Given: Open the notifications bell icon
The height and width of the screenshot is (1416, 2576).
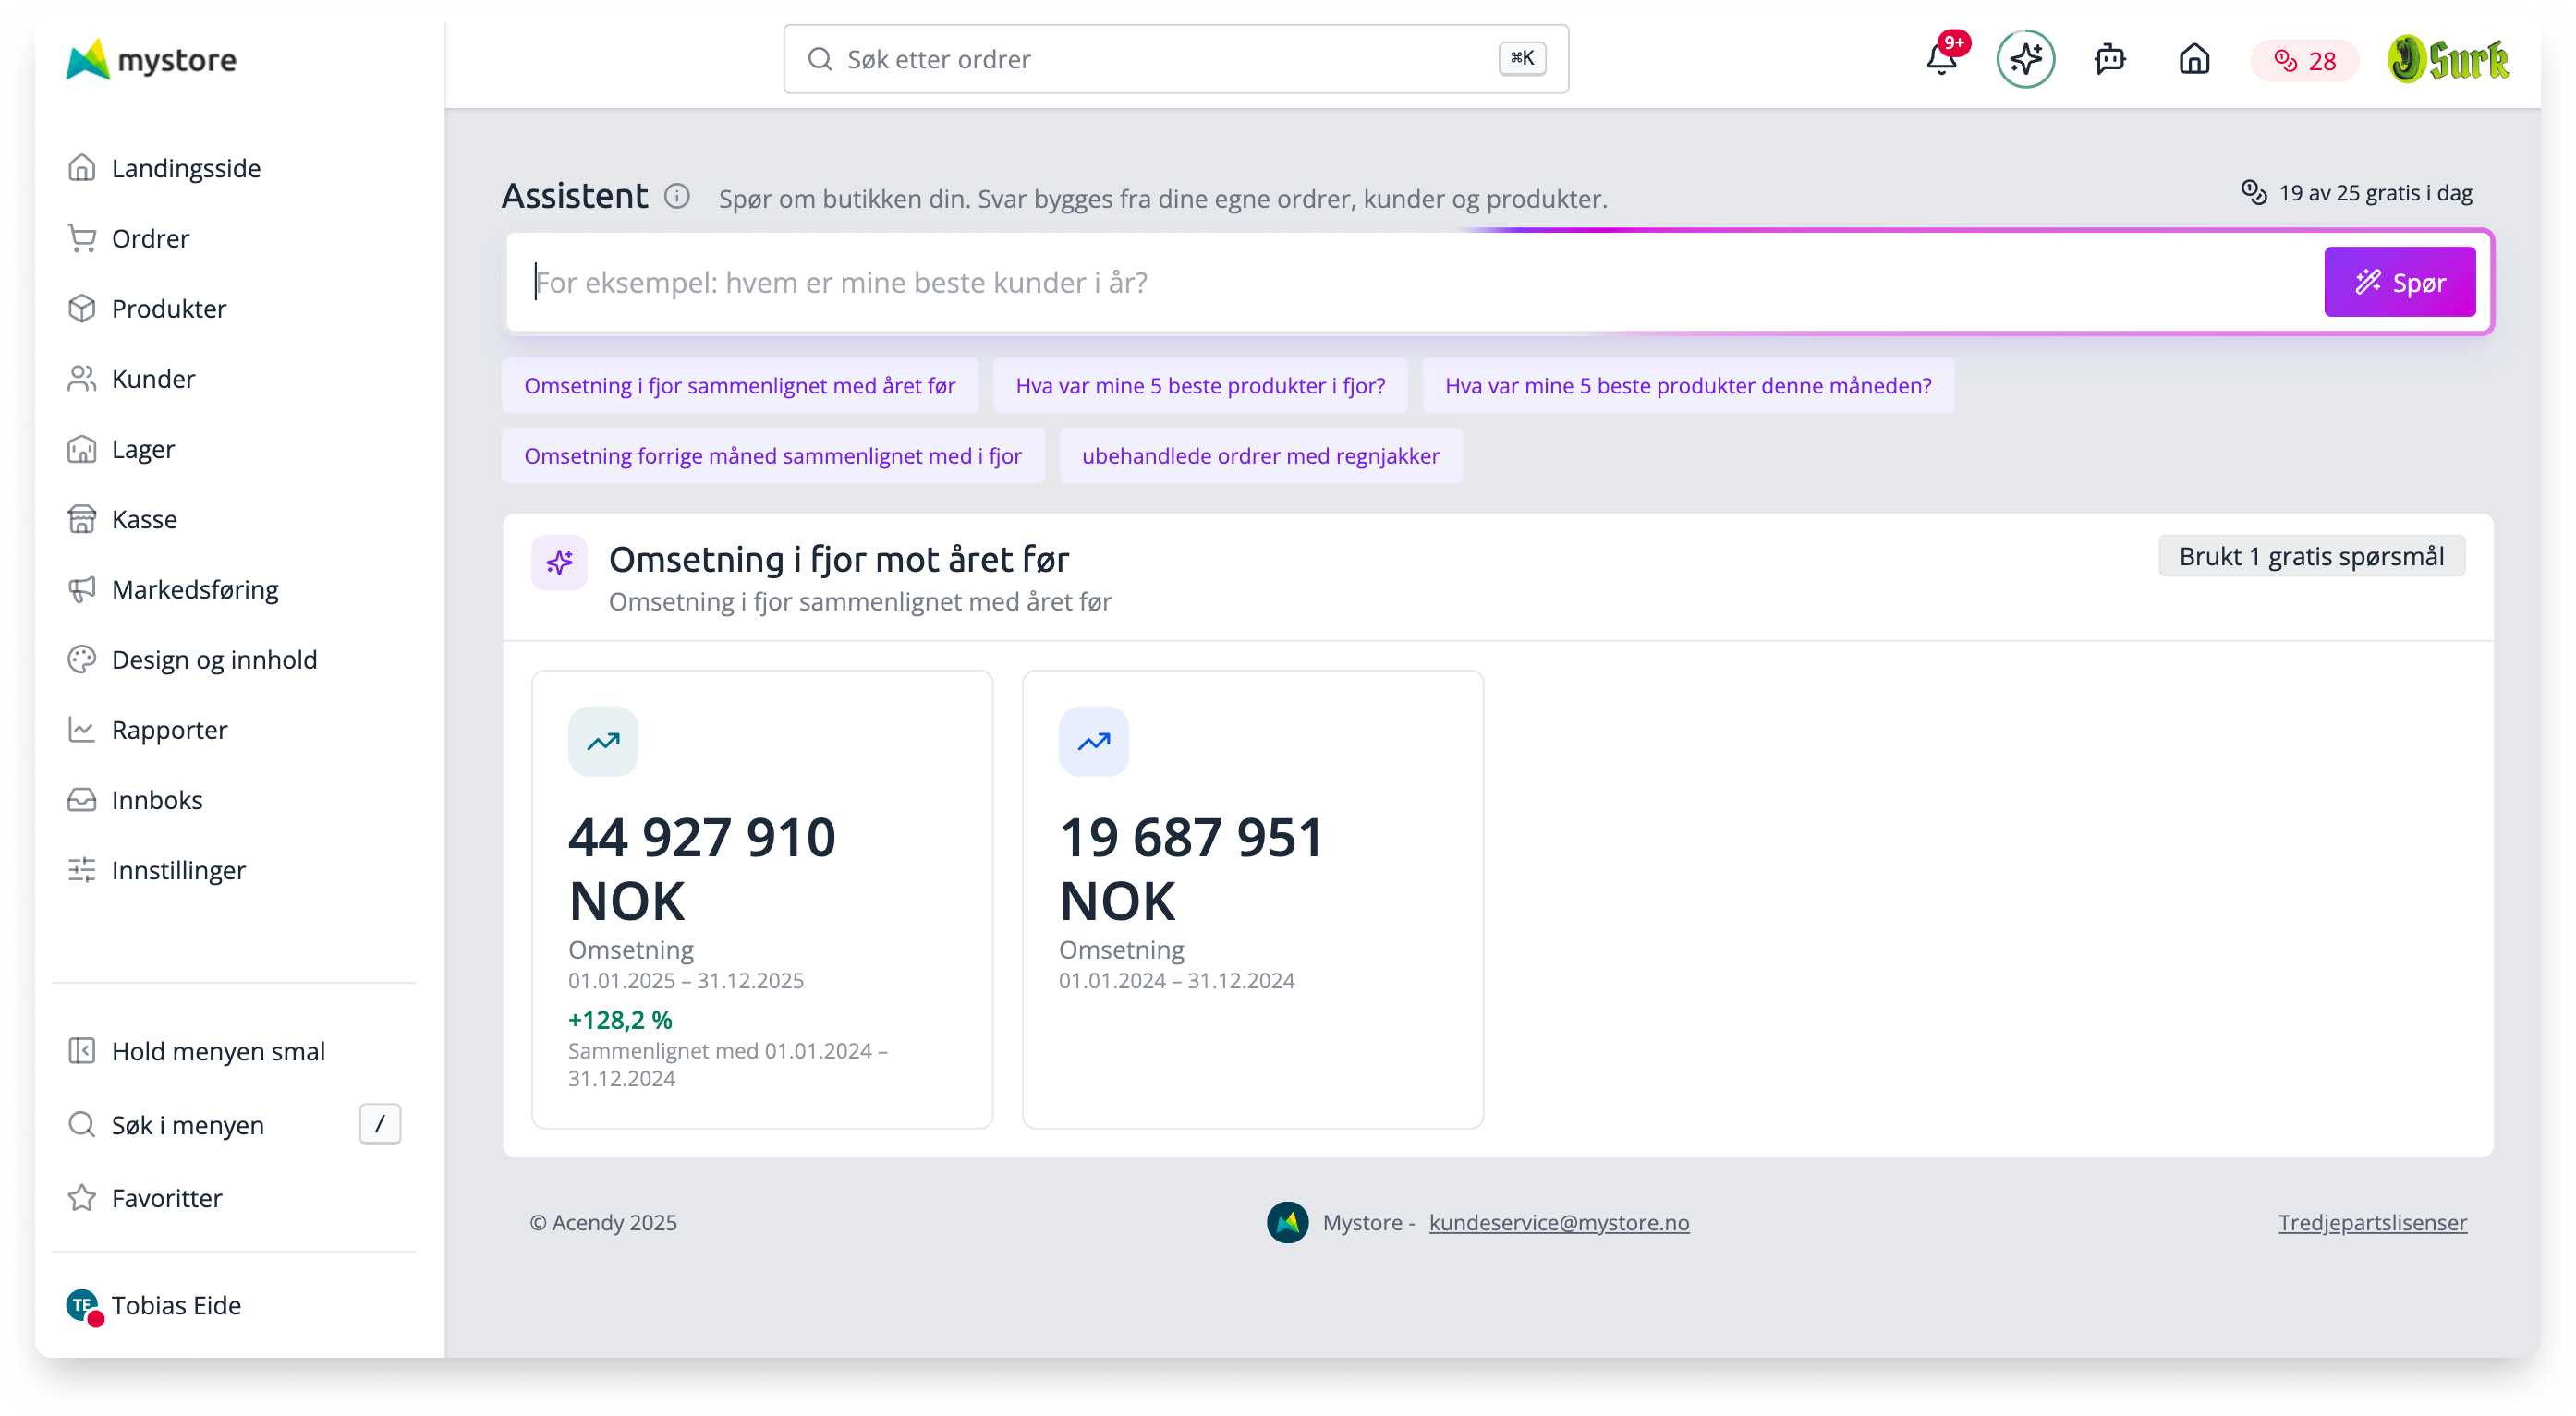Looking at the screenshot, I should tap(1941, 59).
